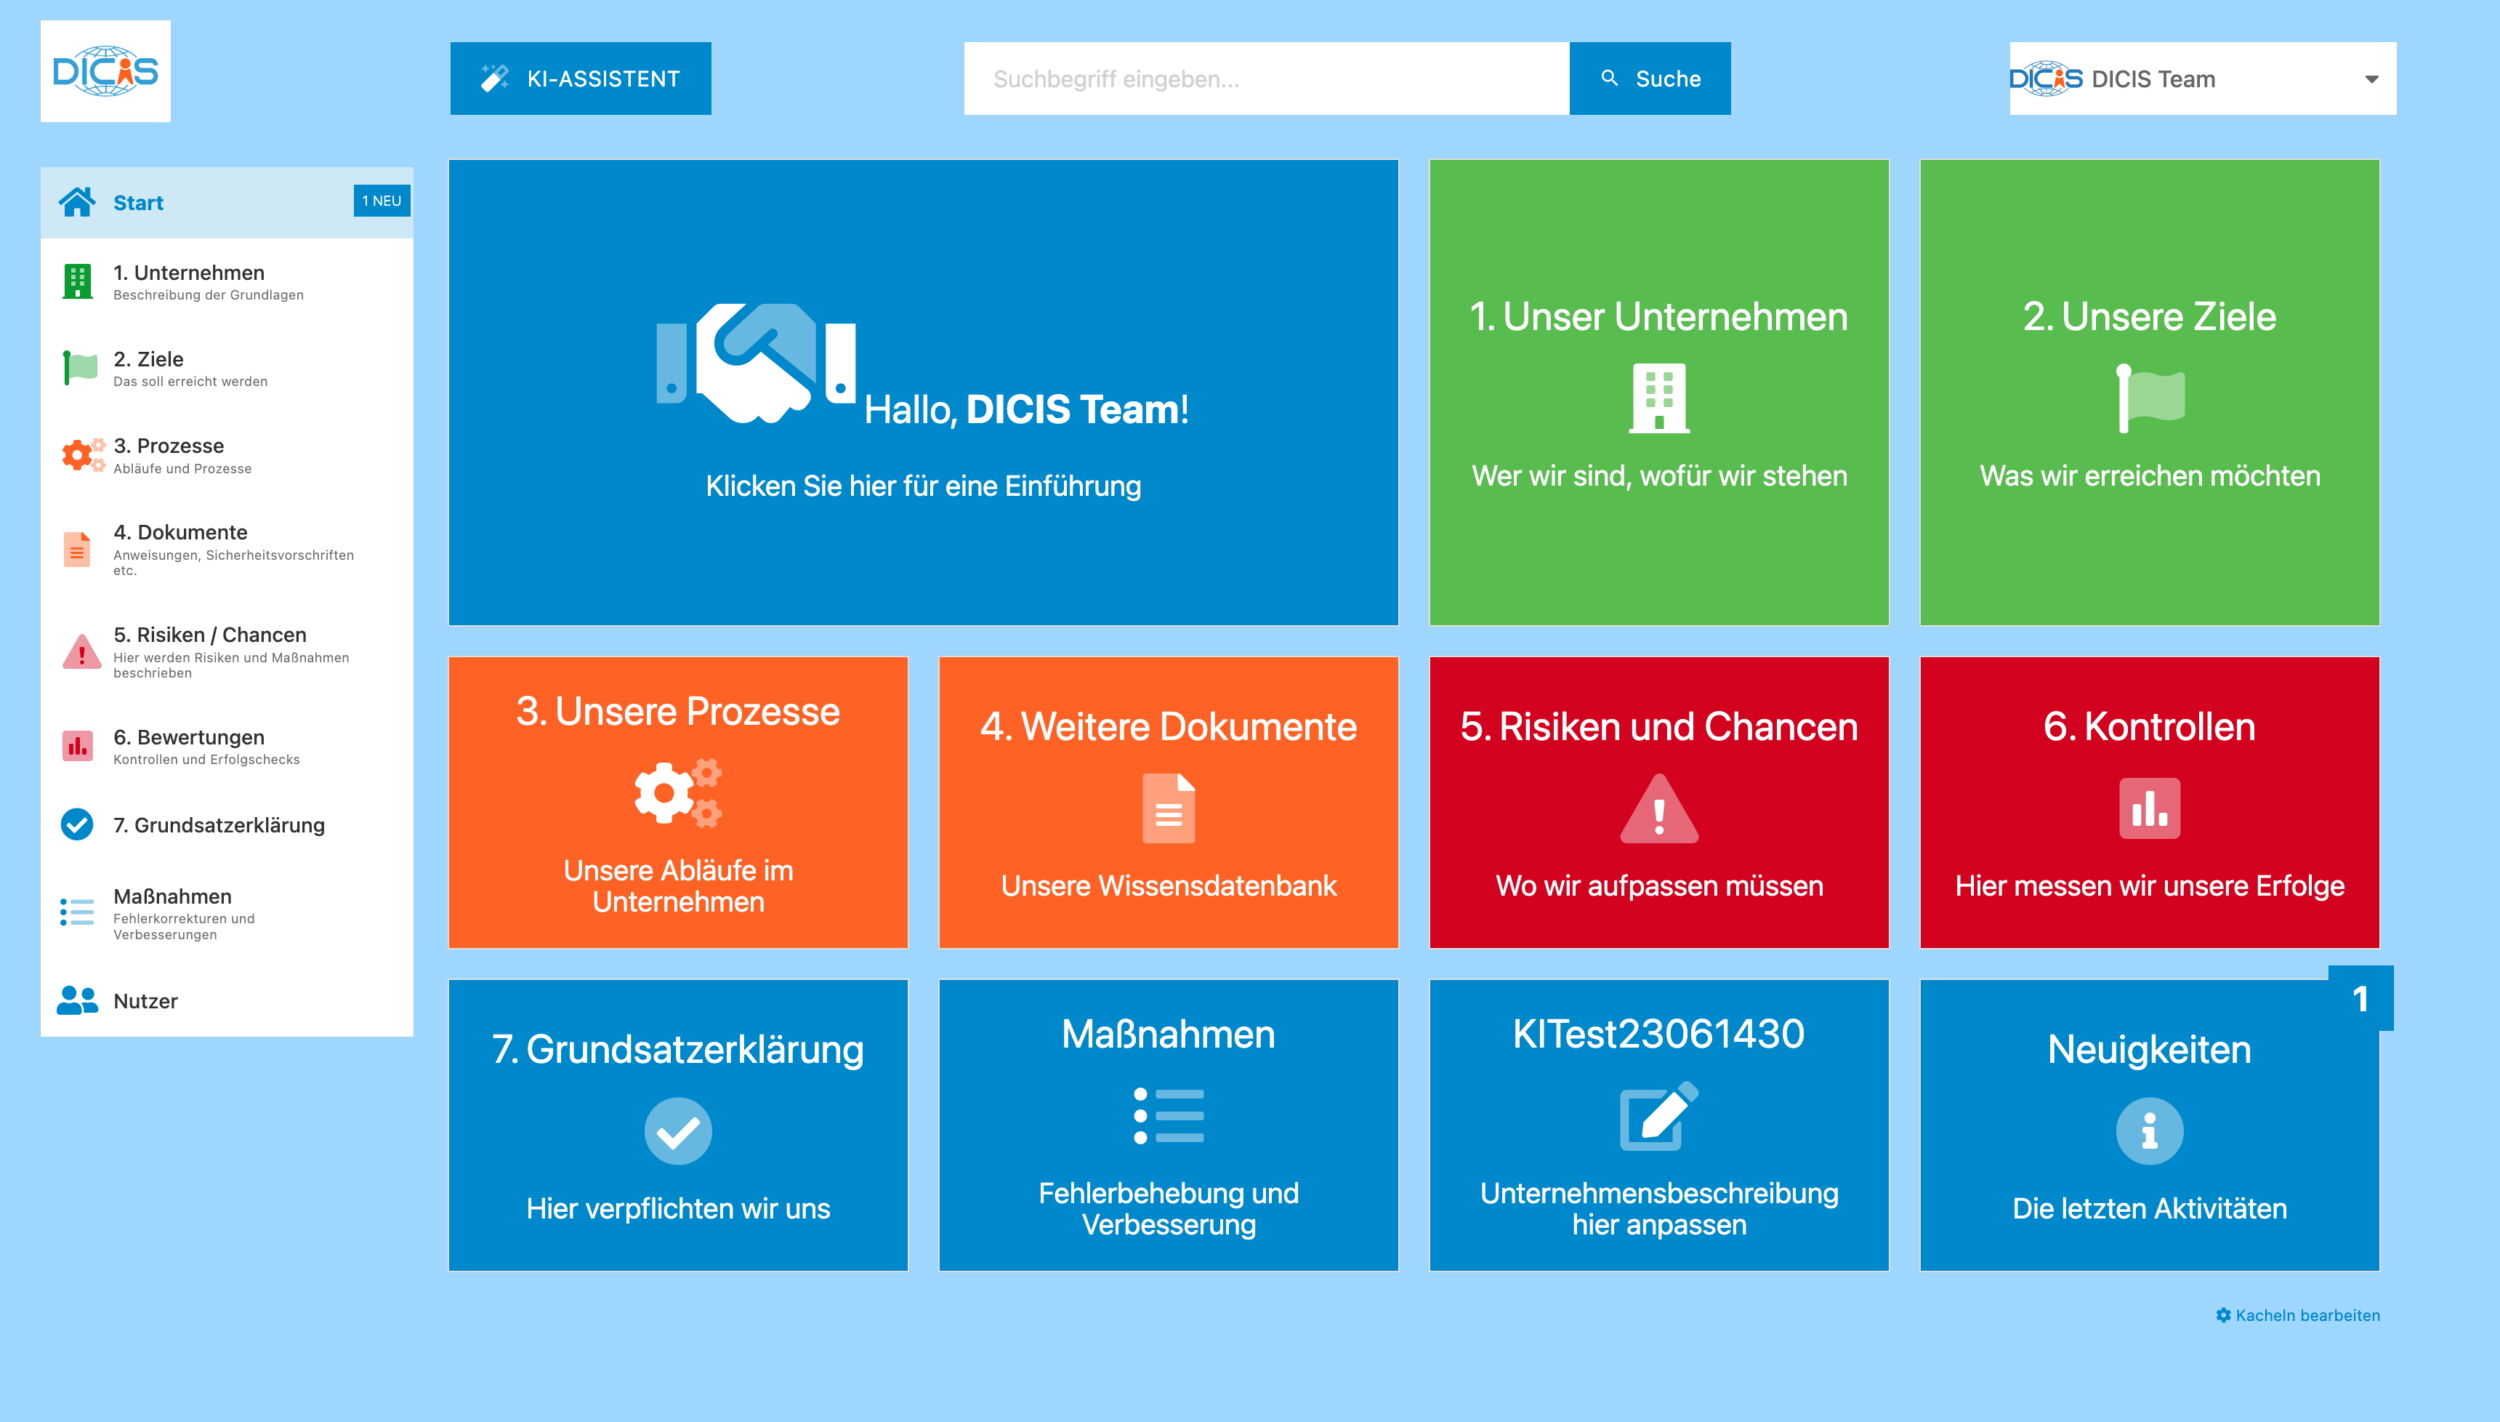2500x1422 pixels.
Task: Open the Hallo DICIS Team introduction tile
Action: (923, 392)
